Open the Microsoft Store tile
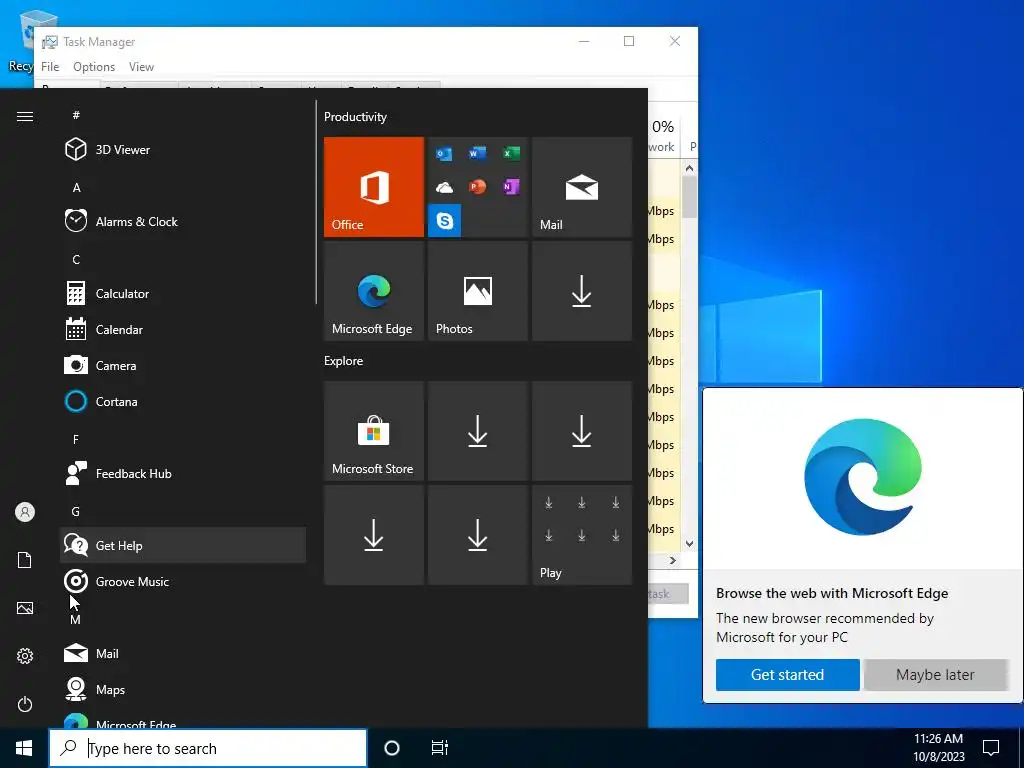 point(374,431)
